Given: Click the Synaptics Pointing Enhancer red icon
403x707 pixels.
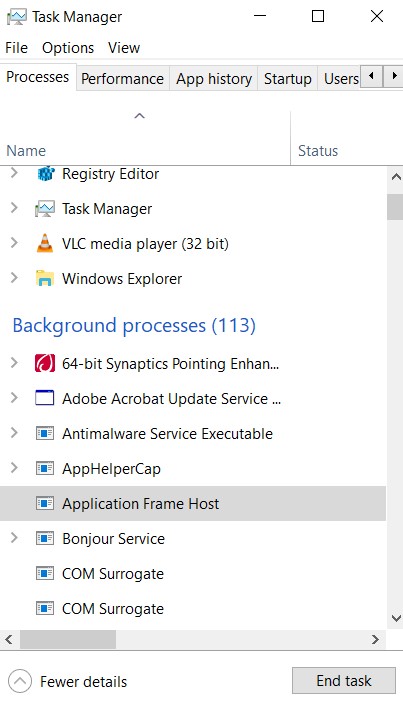Looking at the screenshot, I should tap(45, 363).
